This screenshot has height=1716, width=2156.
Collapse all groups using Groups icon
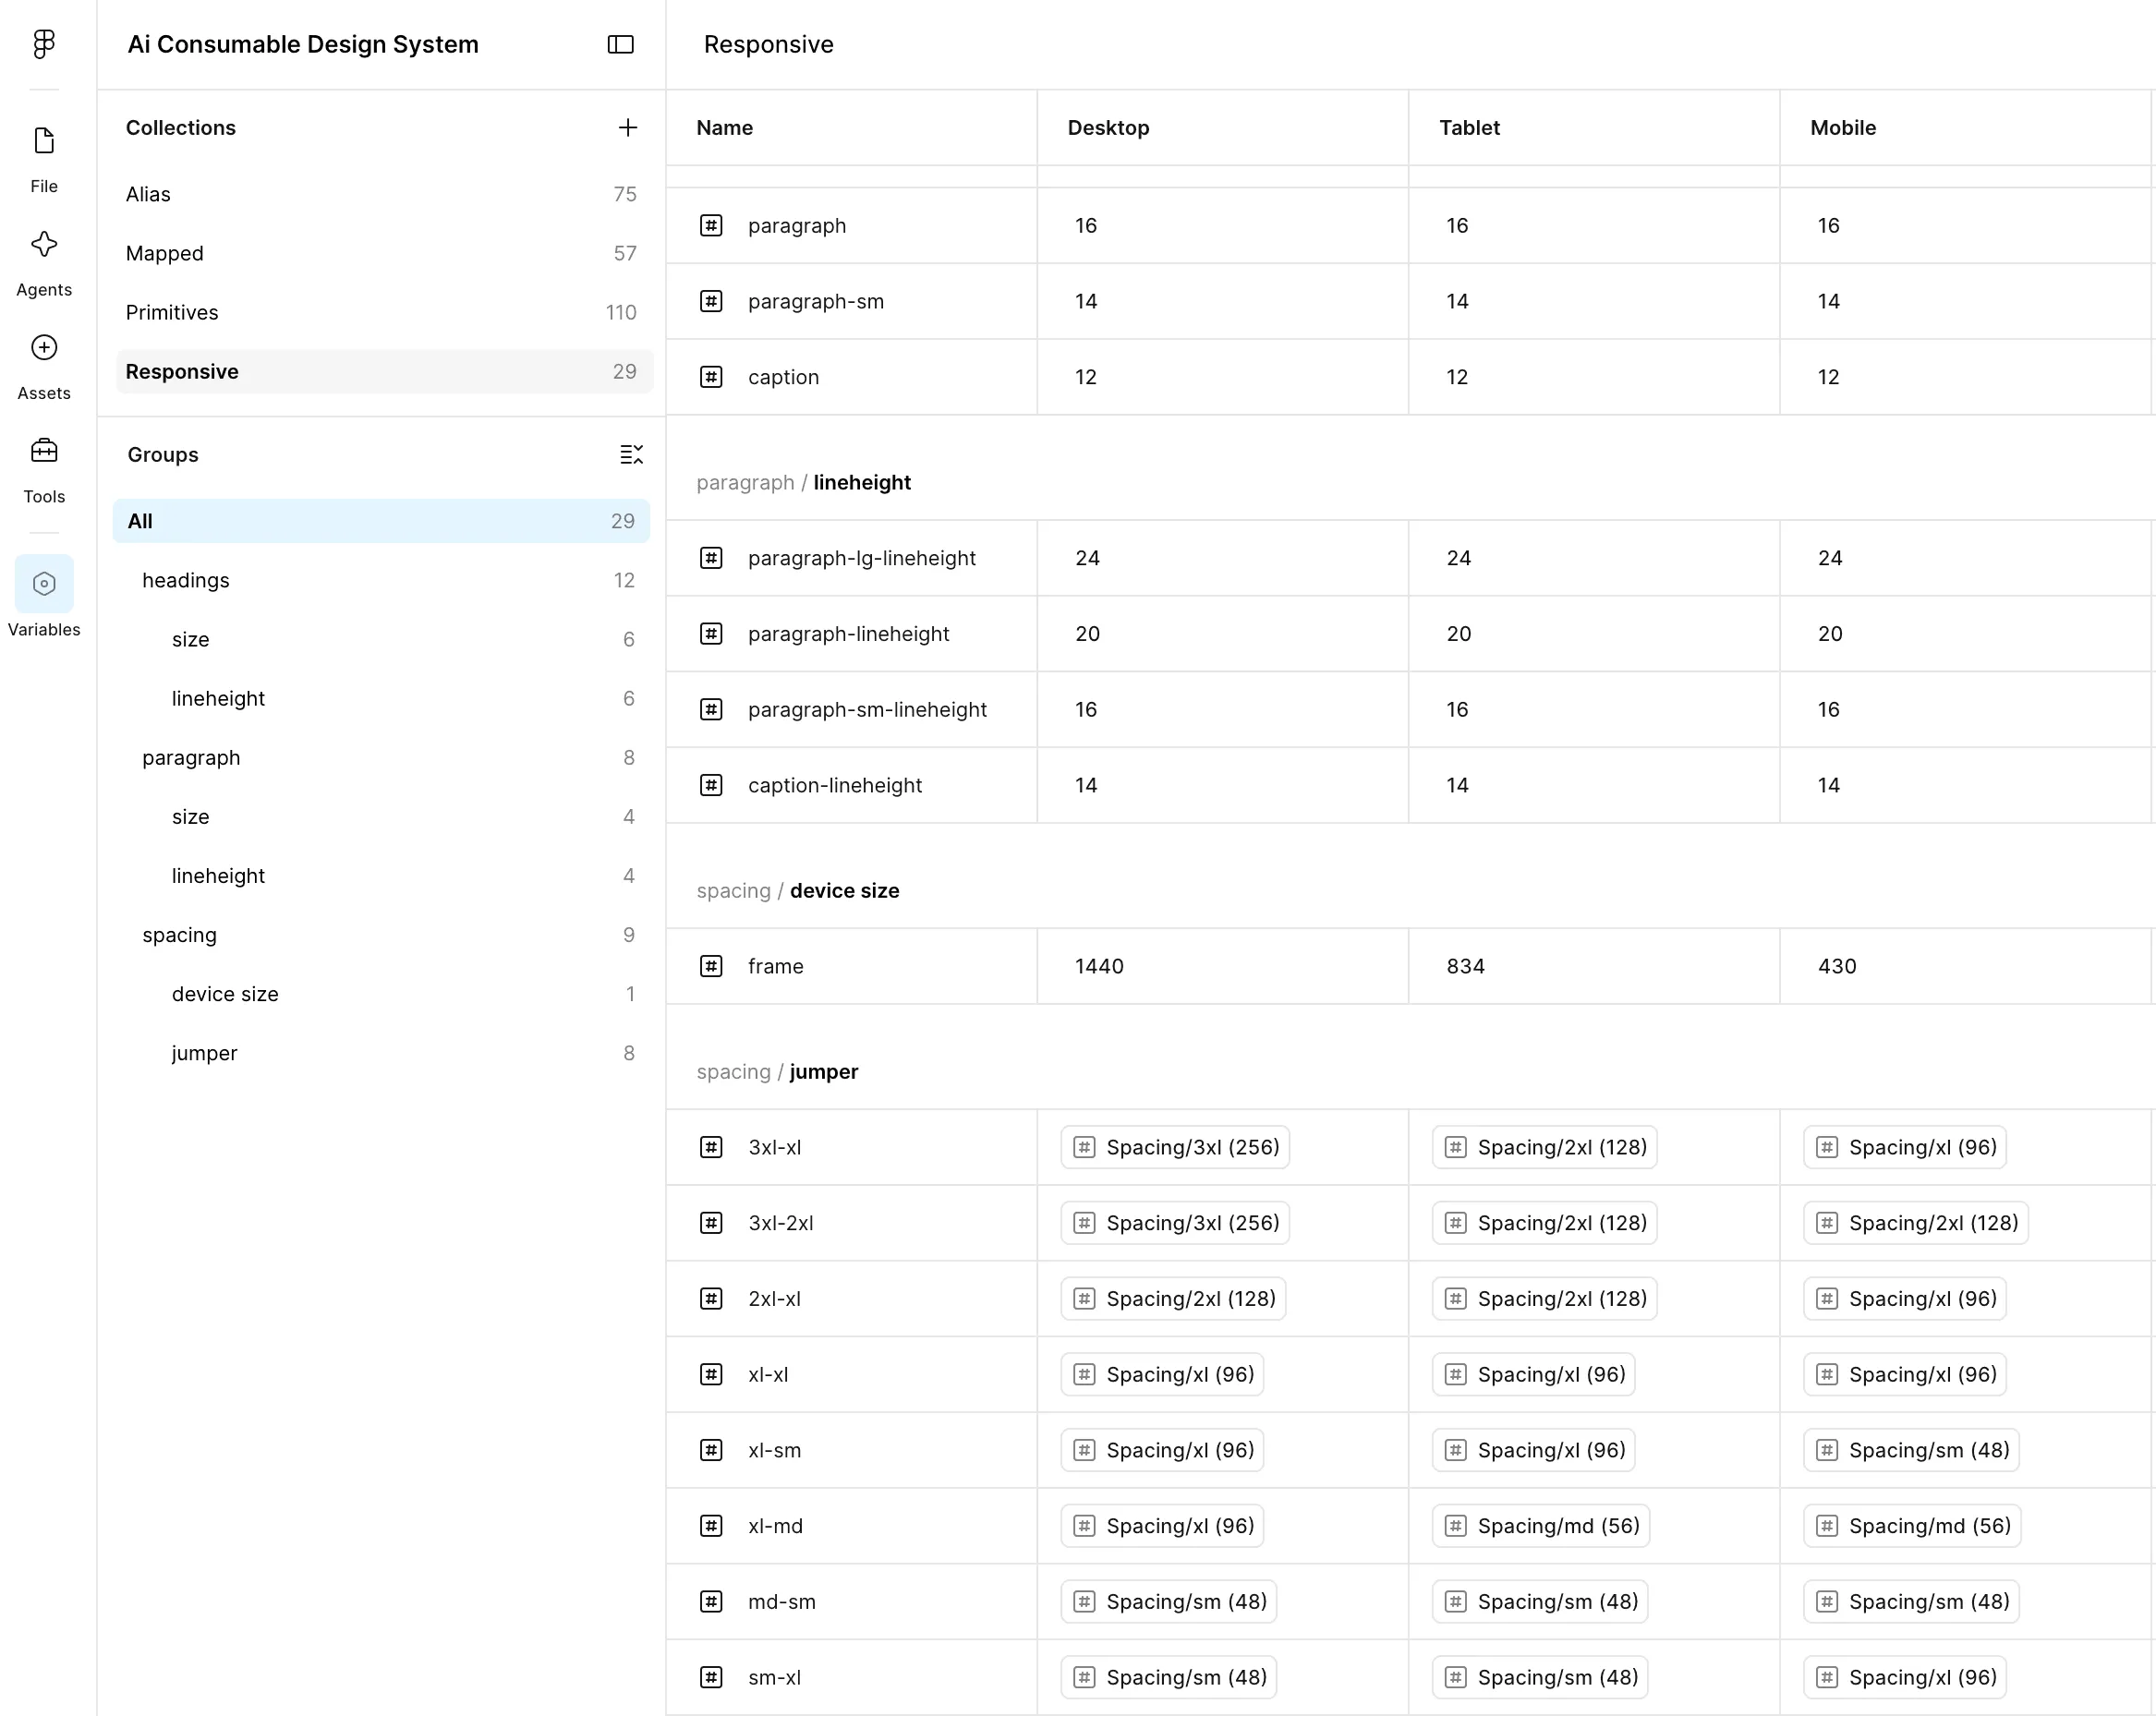click(x=631, y=454)
